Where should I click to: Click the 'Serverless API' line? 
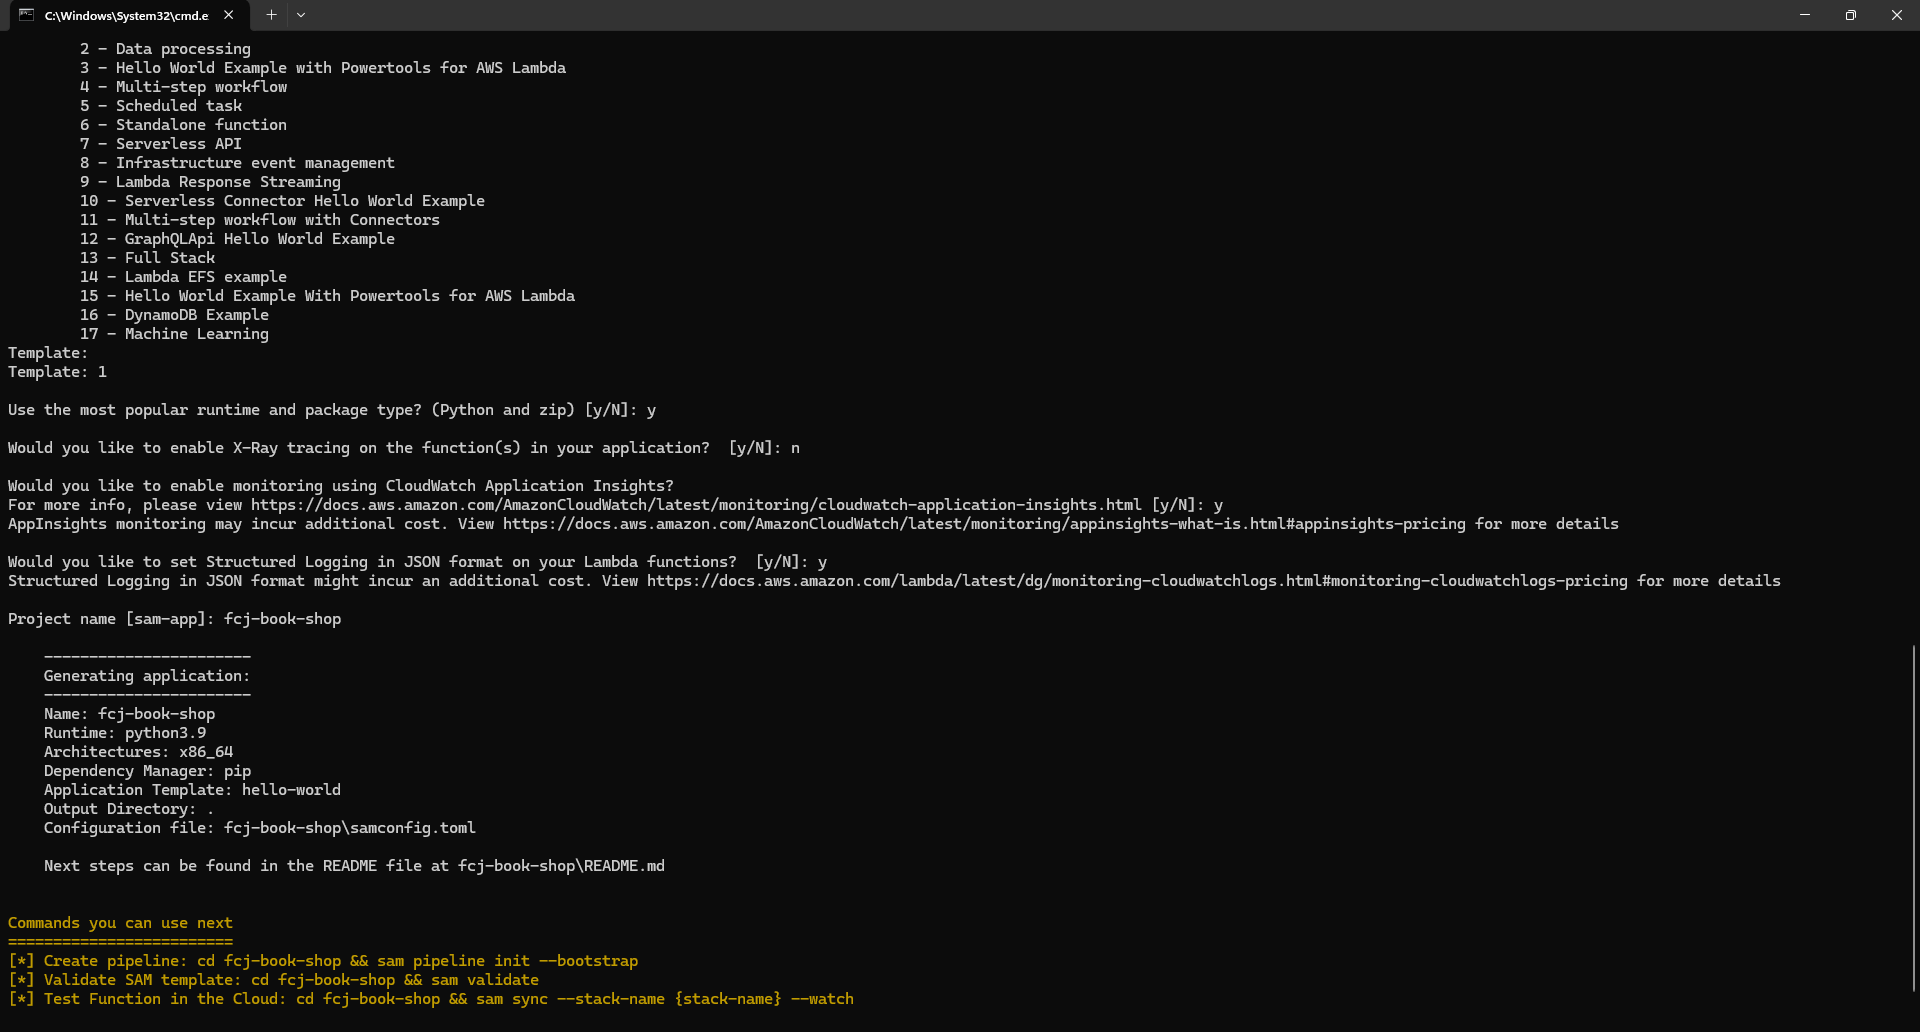tap(161, 144)
